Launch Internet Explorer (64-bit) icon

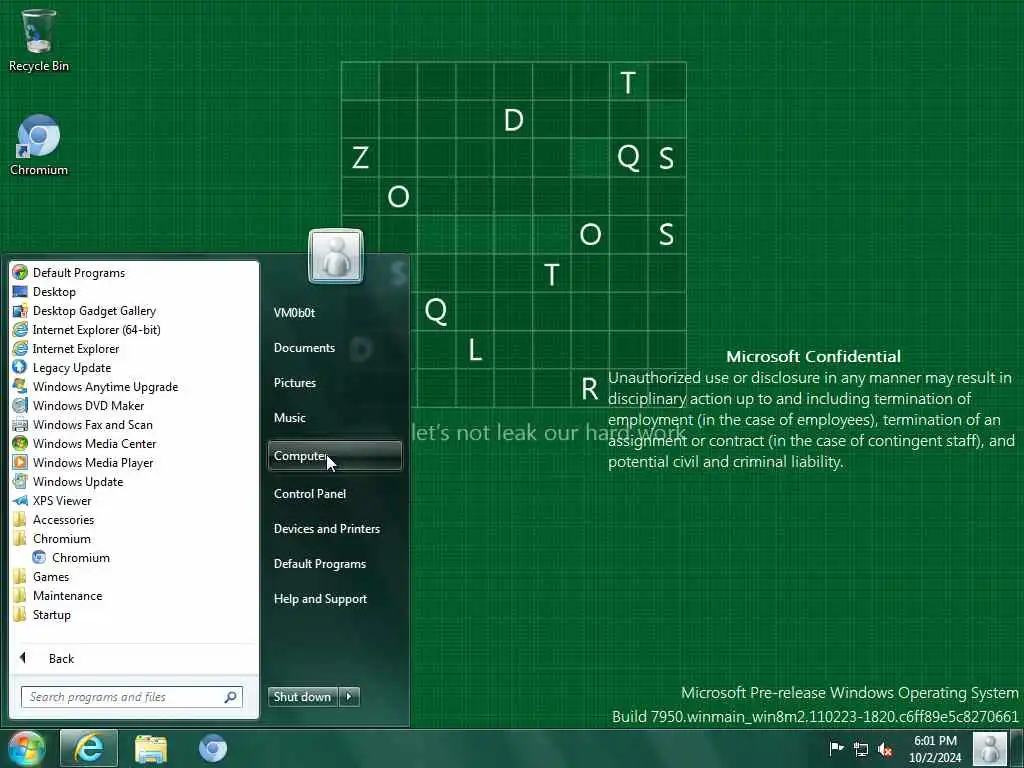20,329
